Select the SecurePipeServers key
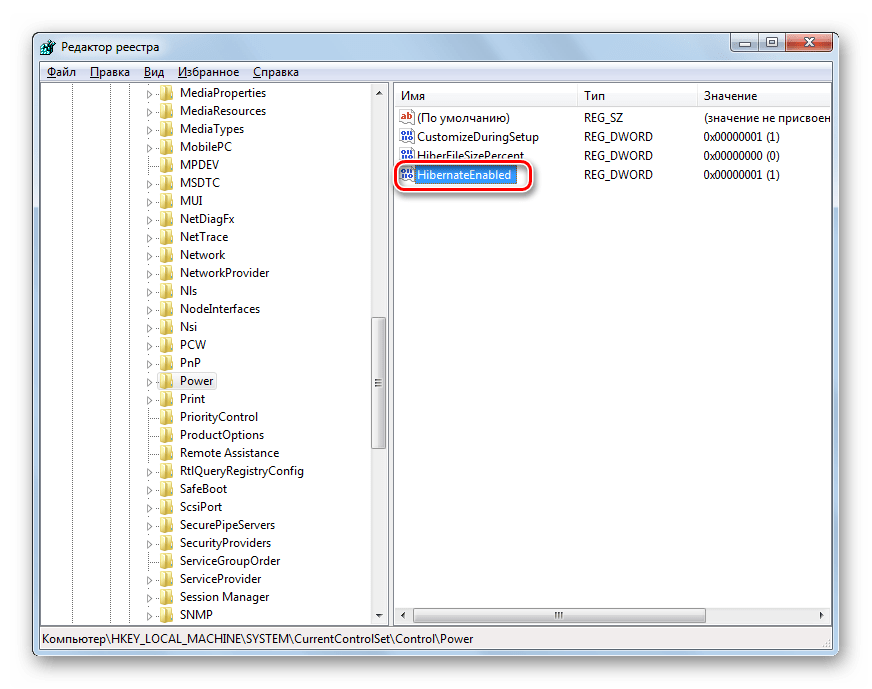The image size is (872, 689). (227, 525)
